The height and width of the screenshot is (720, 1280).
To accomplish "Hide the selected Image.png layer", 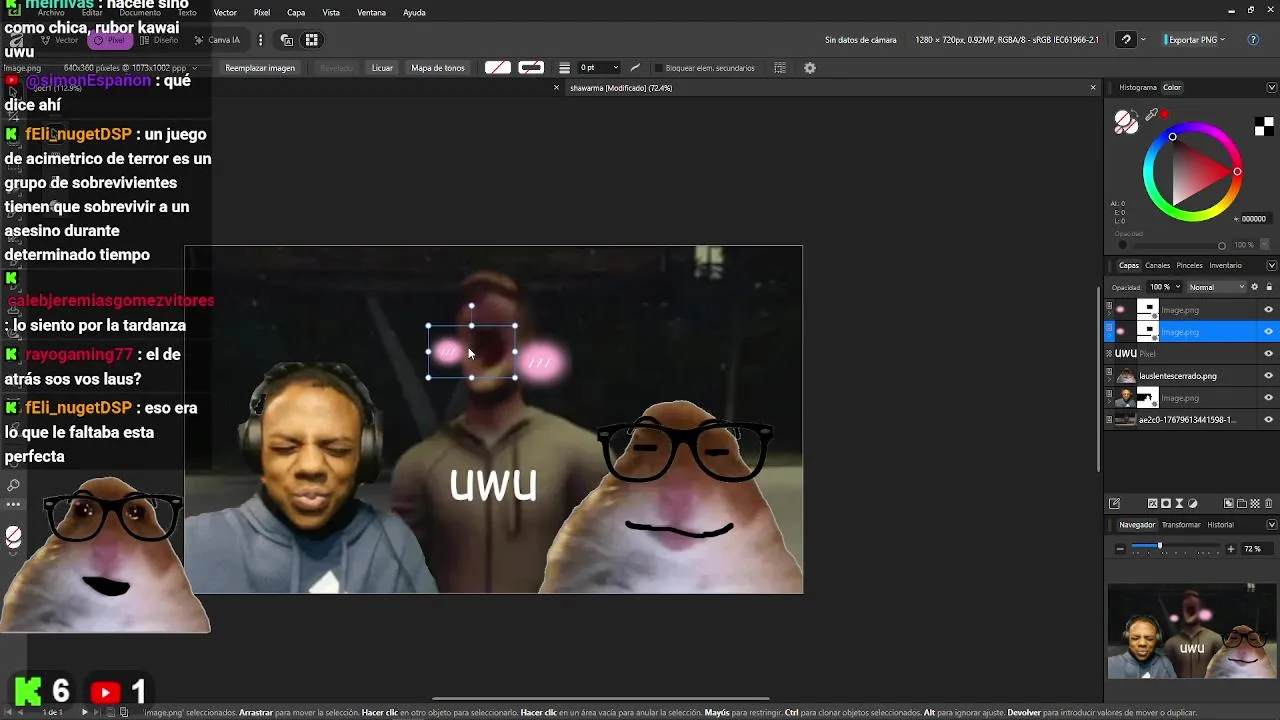I will [x=1268, y=332].
